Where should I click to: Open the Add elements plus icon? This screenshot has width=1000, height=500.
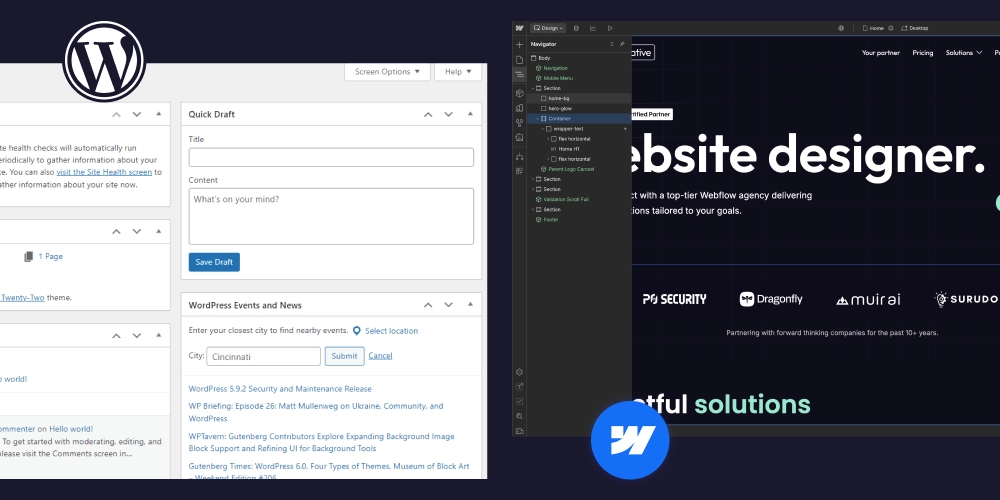519,45
